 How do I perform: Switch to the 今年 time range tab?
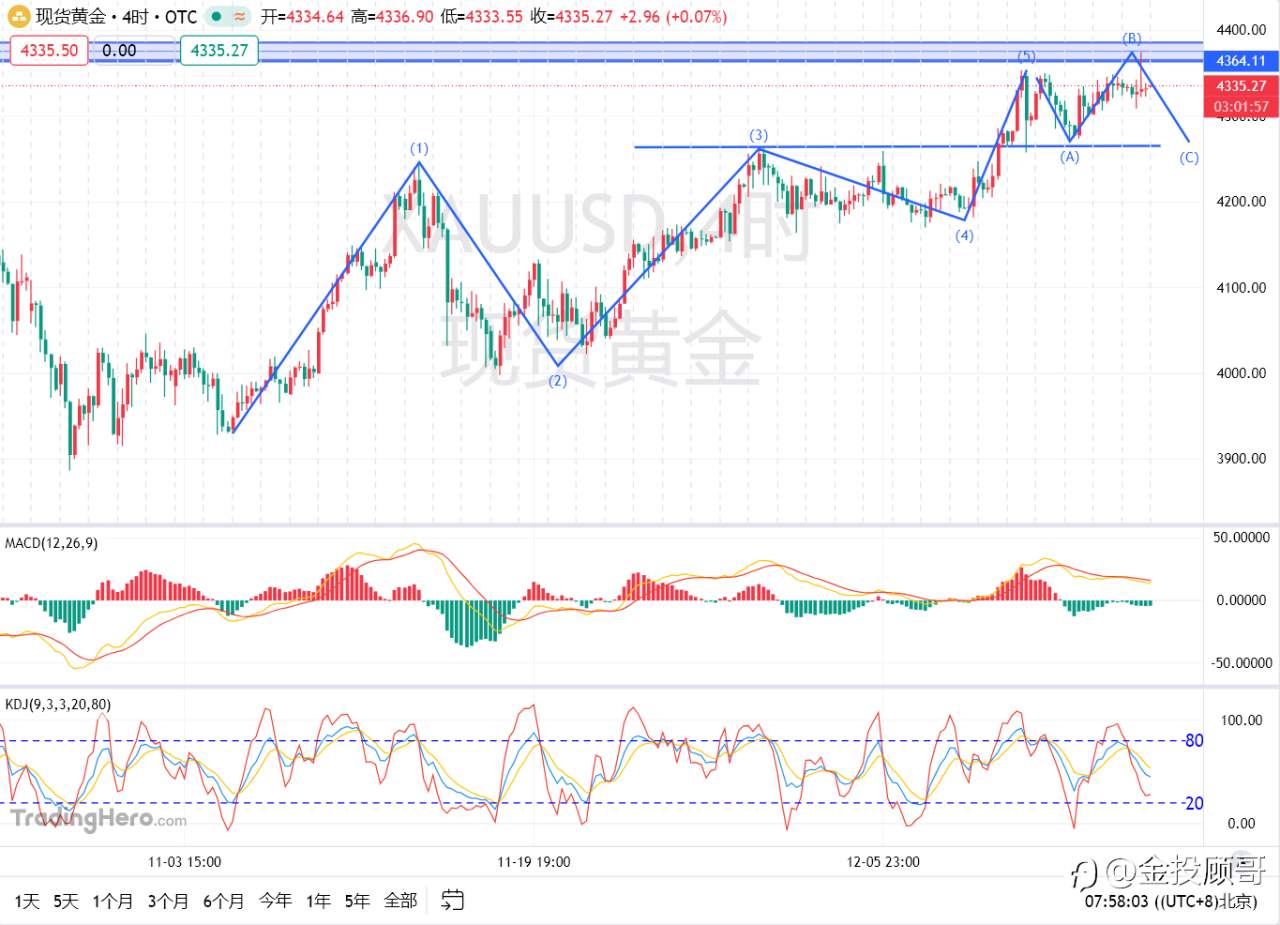pos(273,900)
